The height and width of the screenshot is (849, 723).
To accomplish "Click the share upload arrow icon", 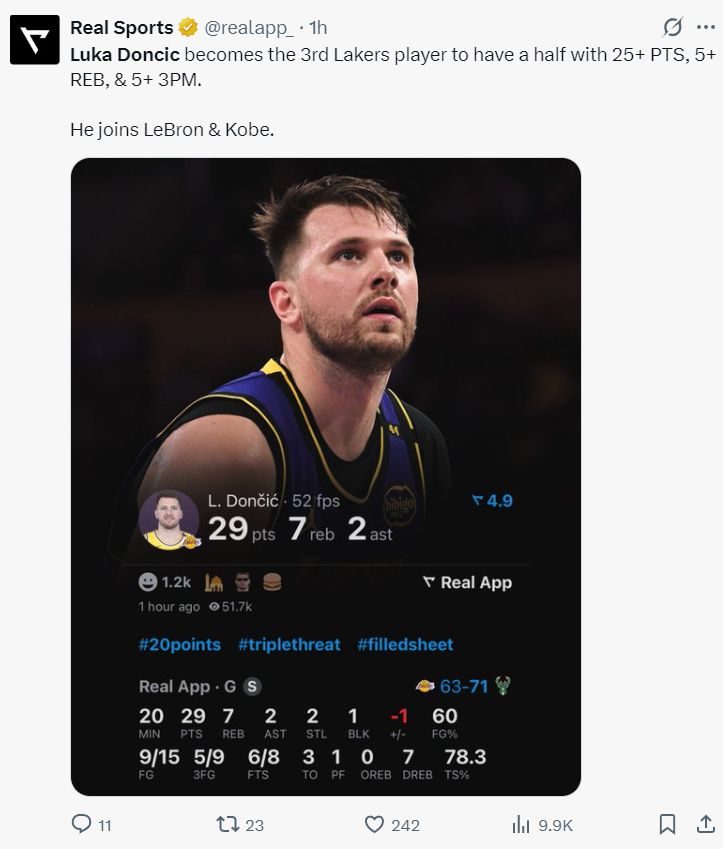I will pyautogui.click(x=705, y=824).
